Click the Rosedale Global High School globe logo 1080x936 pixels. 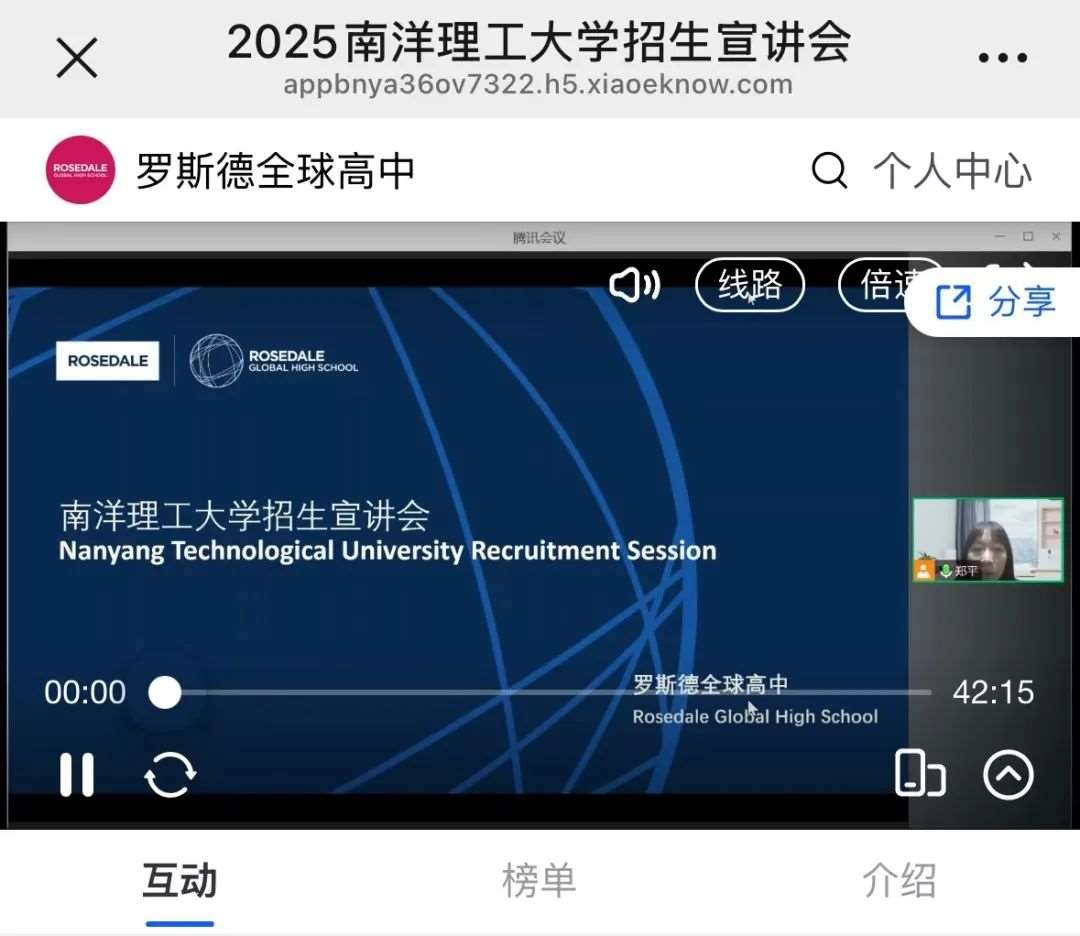click(274, 361)
